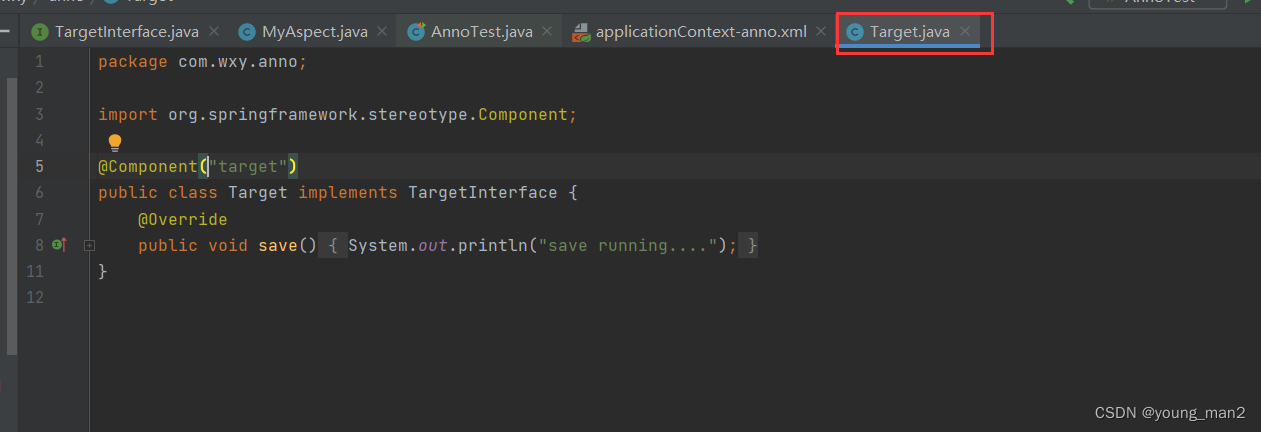This screenshot has height=432, width=1261.
Task: Click the interface icon on TargetInterface.java tab
Action: pos(40,32)
